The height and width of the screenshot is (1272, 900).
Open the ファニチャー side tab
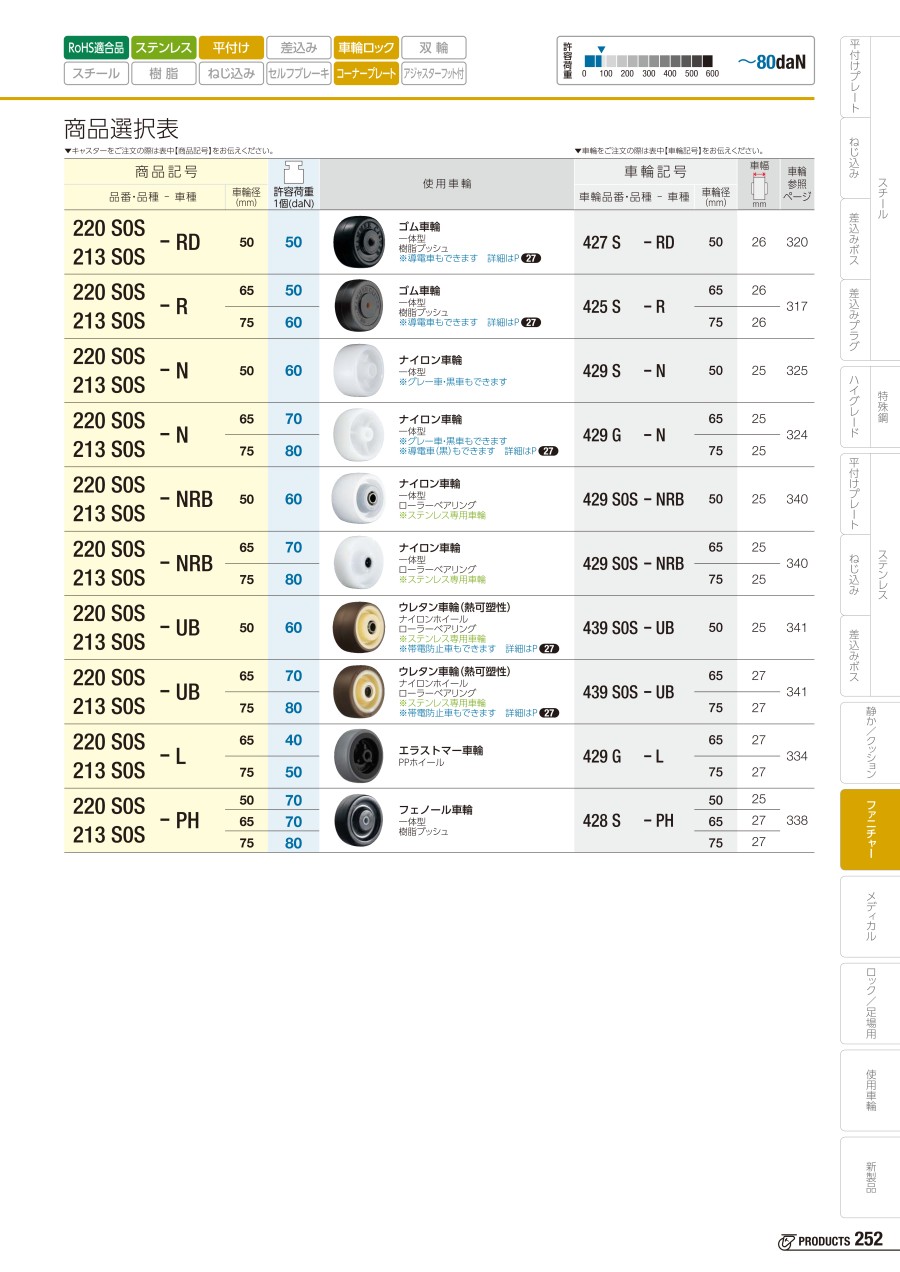(869, 829)
